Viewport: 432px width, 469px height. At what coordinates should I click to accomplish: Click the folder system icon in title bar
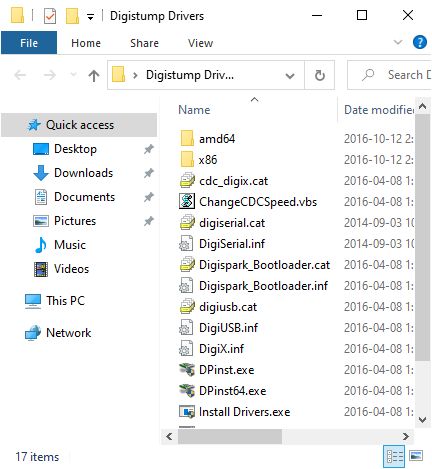[17, 16]
